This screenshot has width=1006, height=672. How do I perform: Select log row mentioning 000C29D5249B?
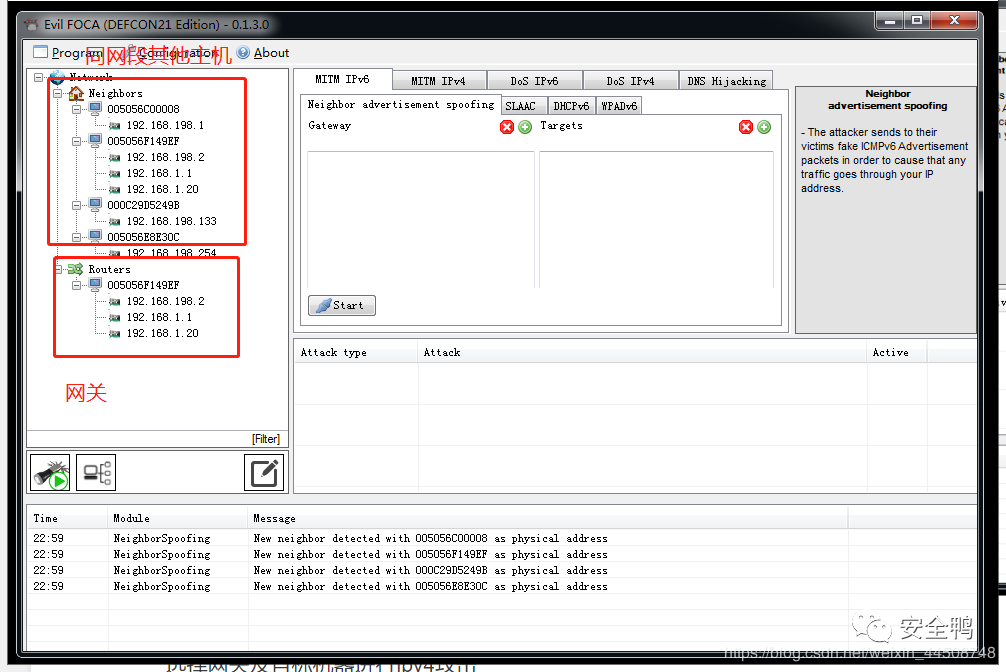click(502, 571)
